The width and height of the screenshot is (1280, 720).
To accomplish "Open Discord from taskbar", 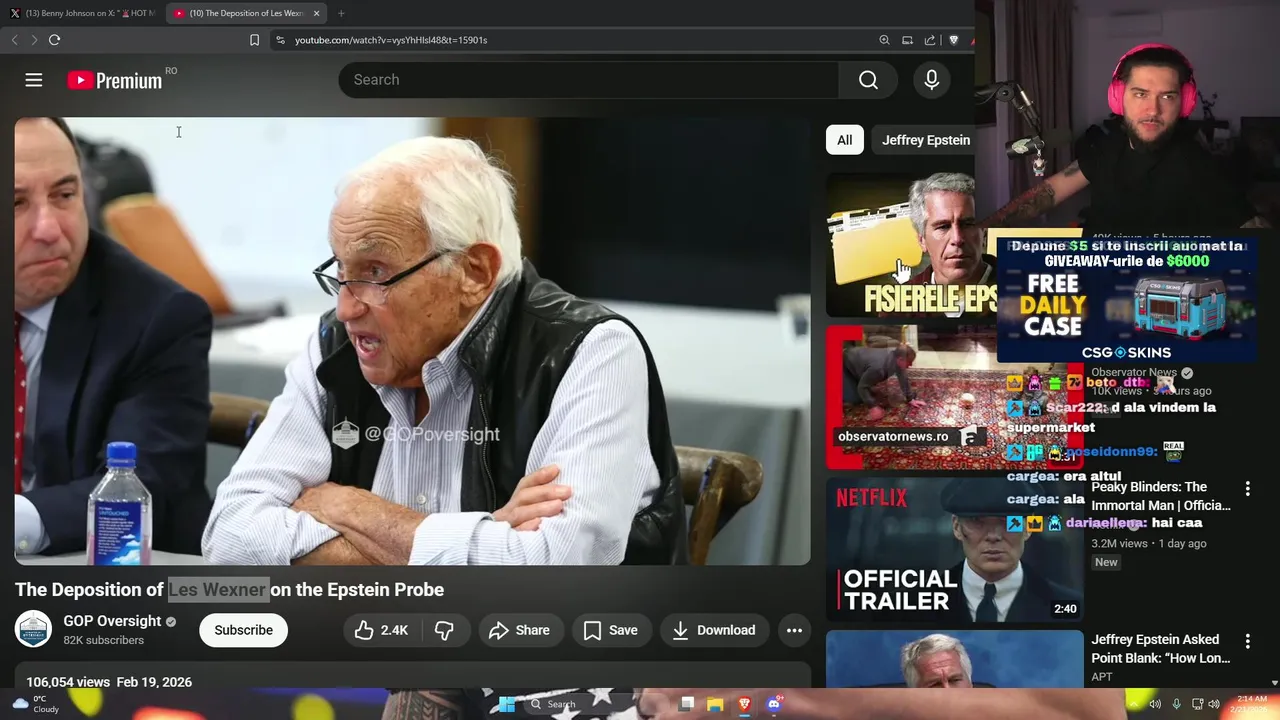I will [x=773, y=704].
